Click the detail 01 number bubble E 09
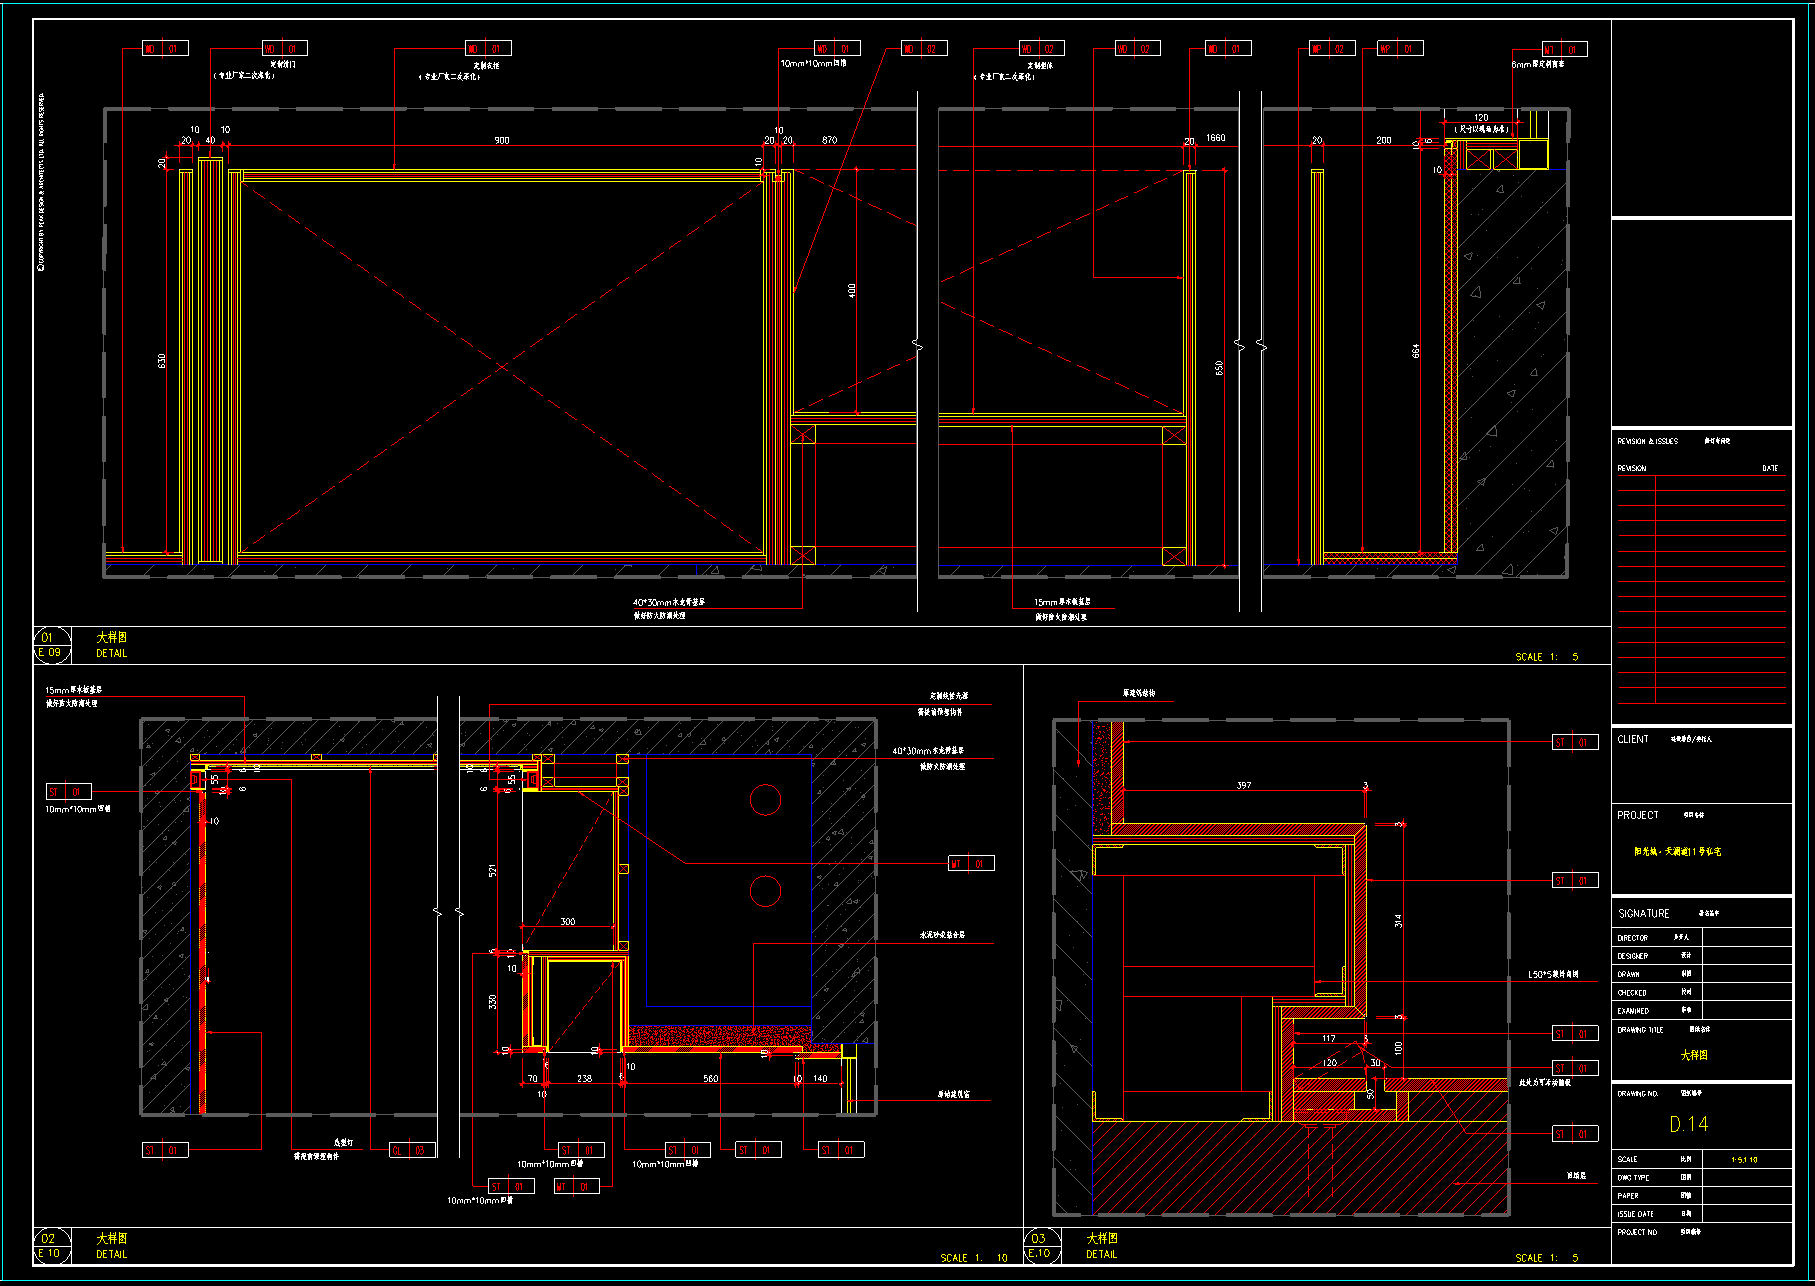This screenshot has width=1815, height=1286. pyautogui.click(x=51, y=645)
